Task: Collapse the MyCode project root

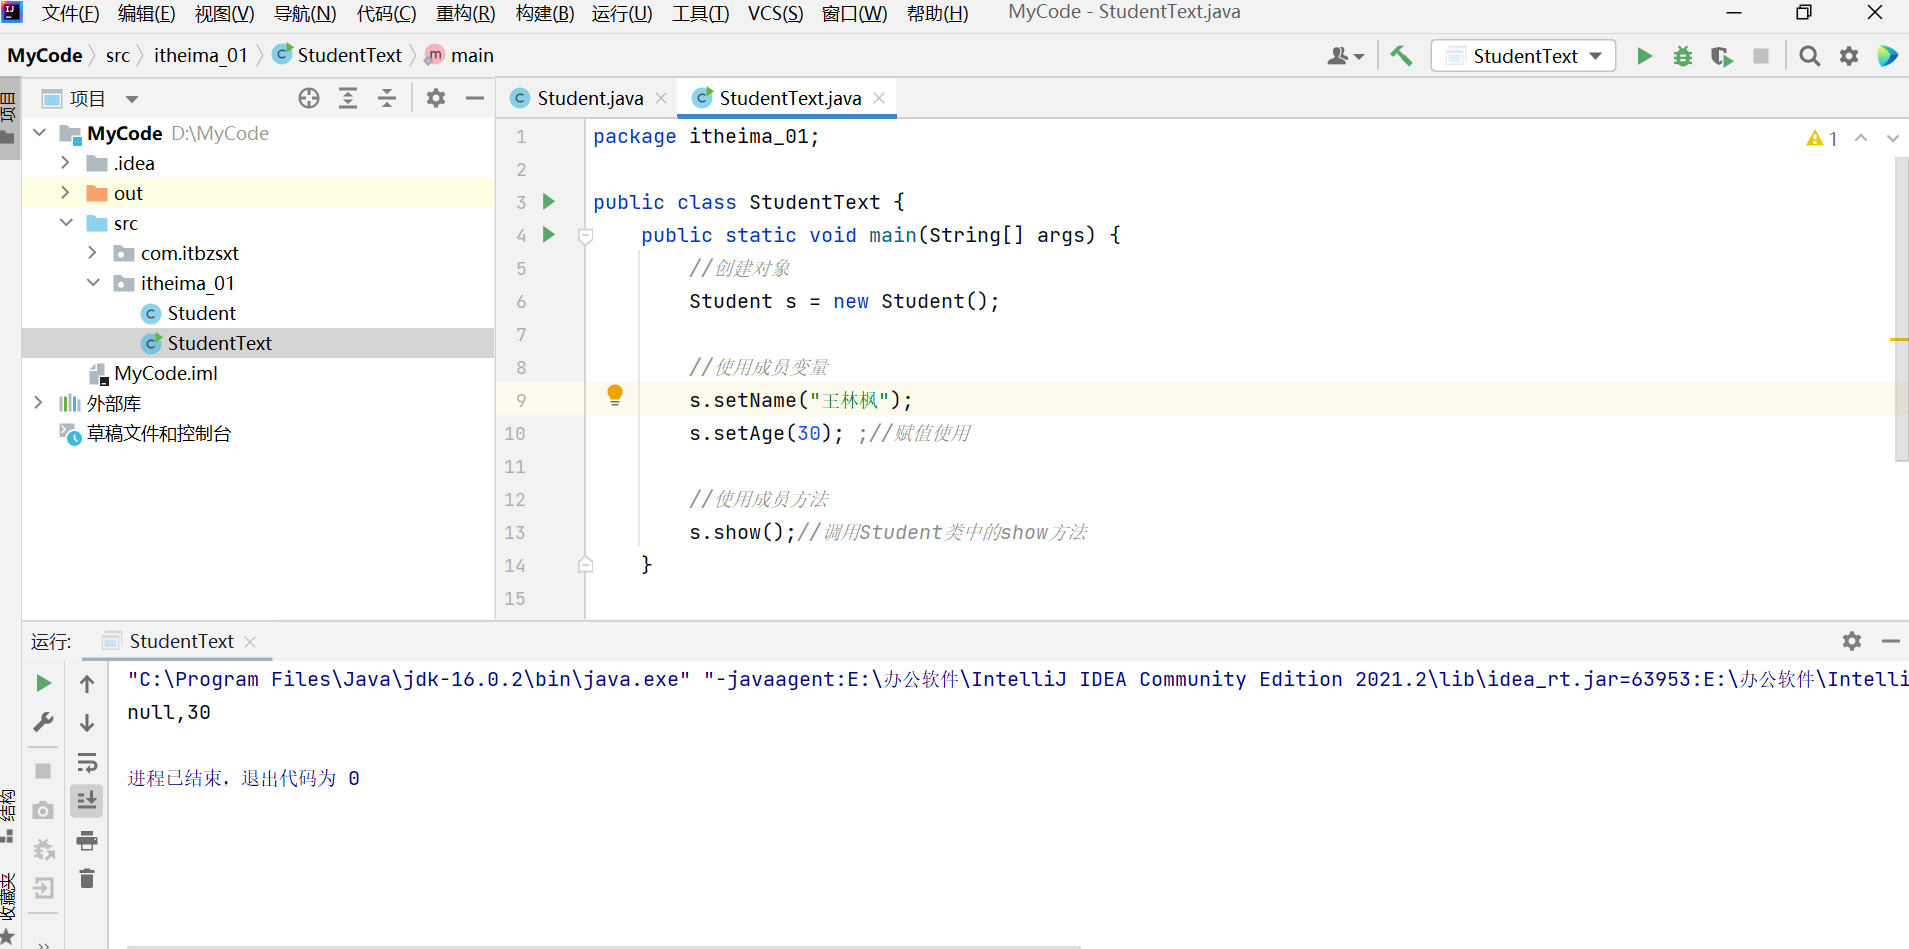Action: pyautogui.click(x=39, y=133)
